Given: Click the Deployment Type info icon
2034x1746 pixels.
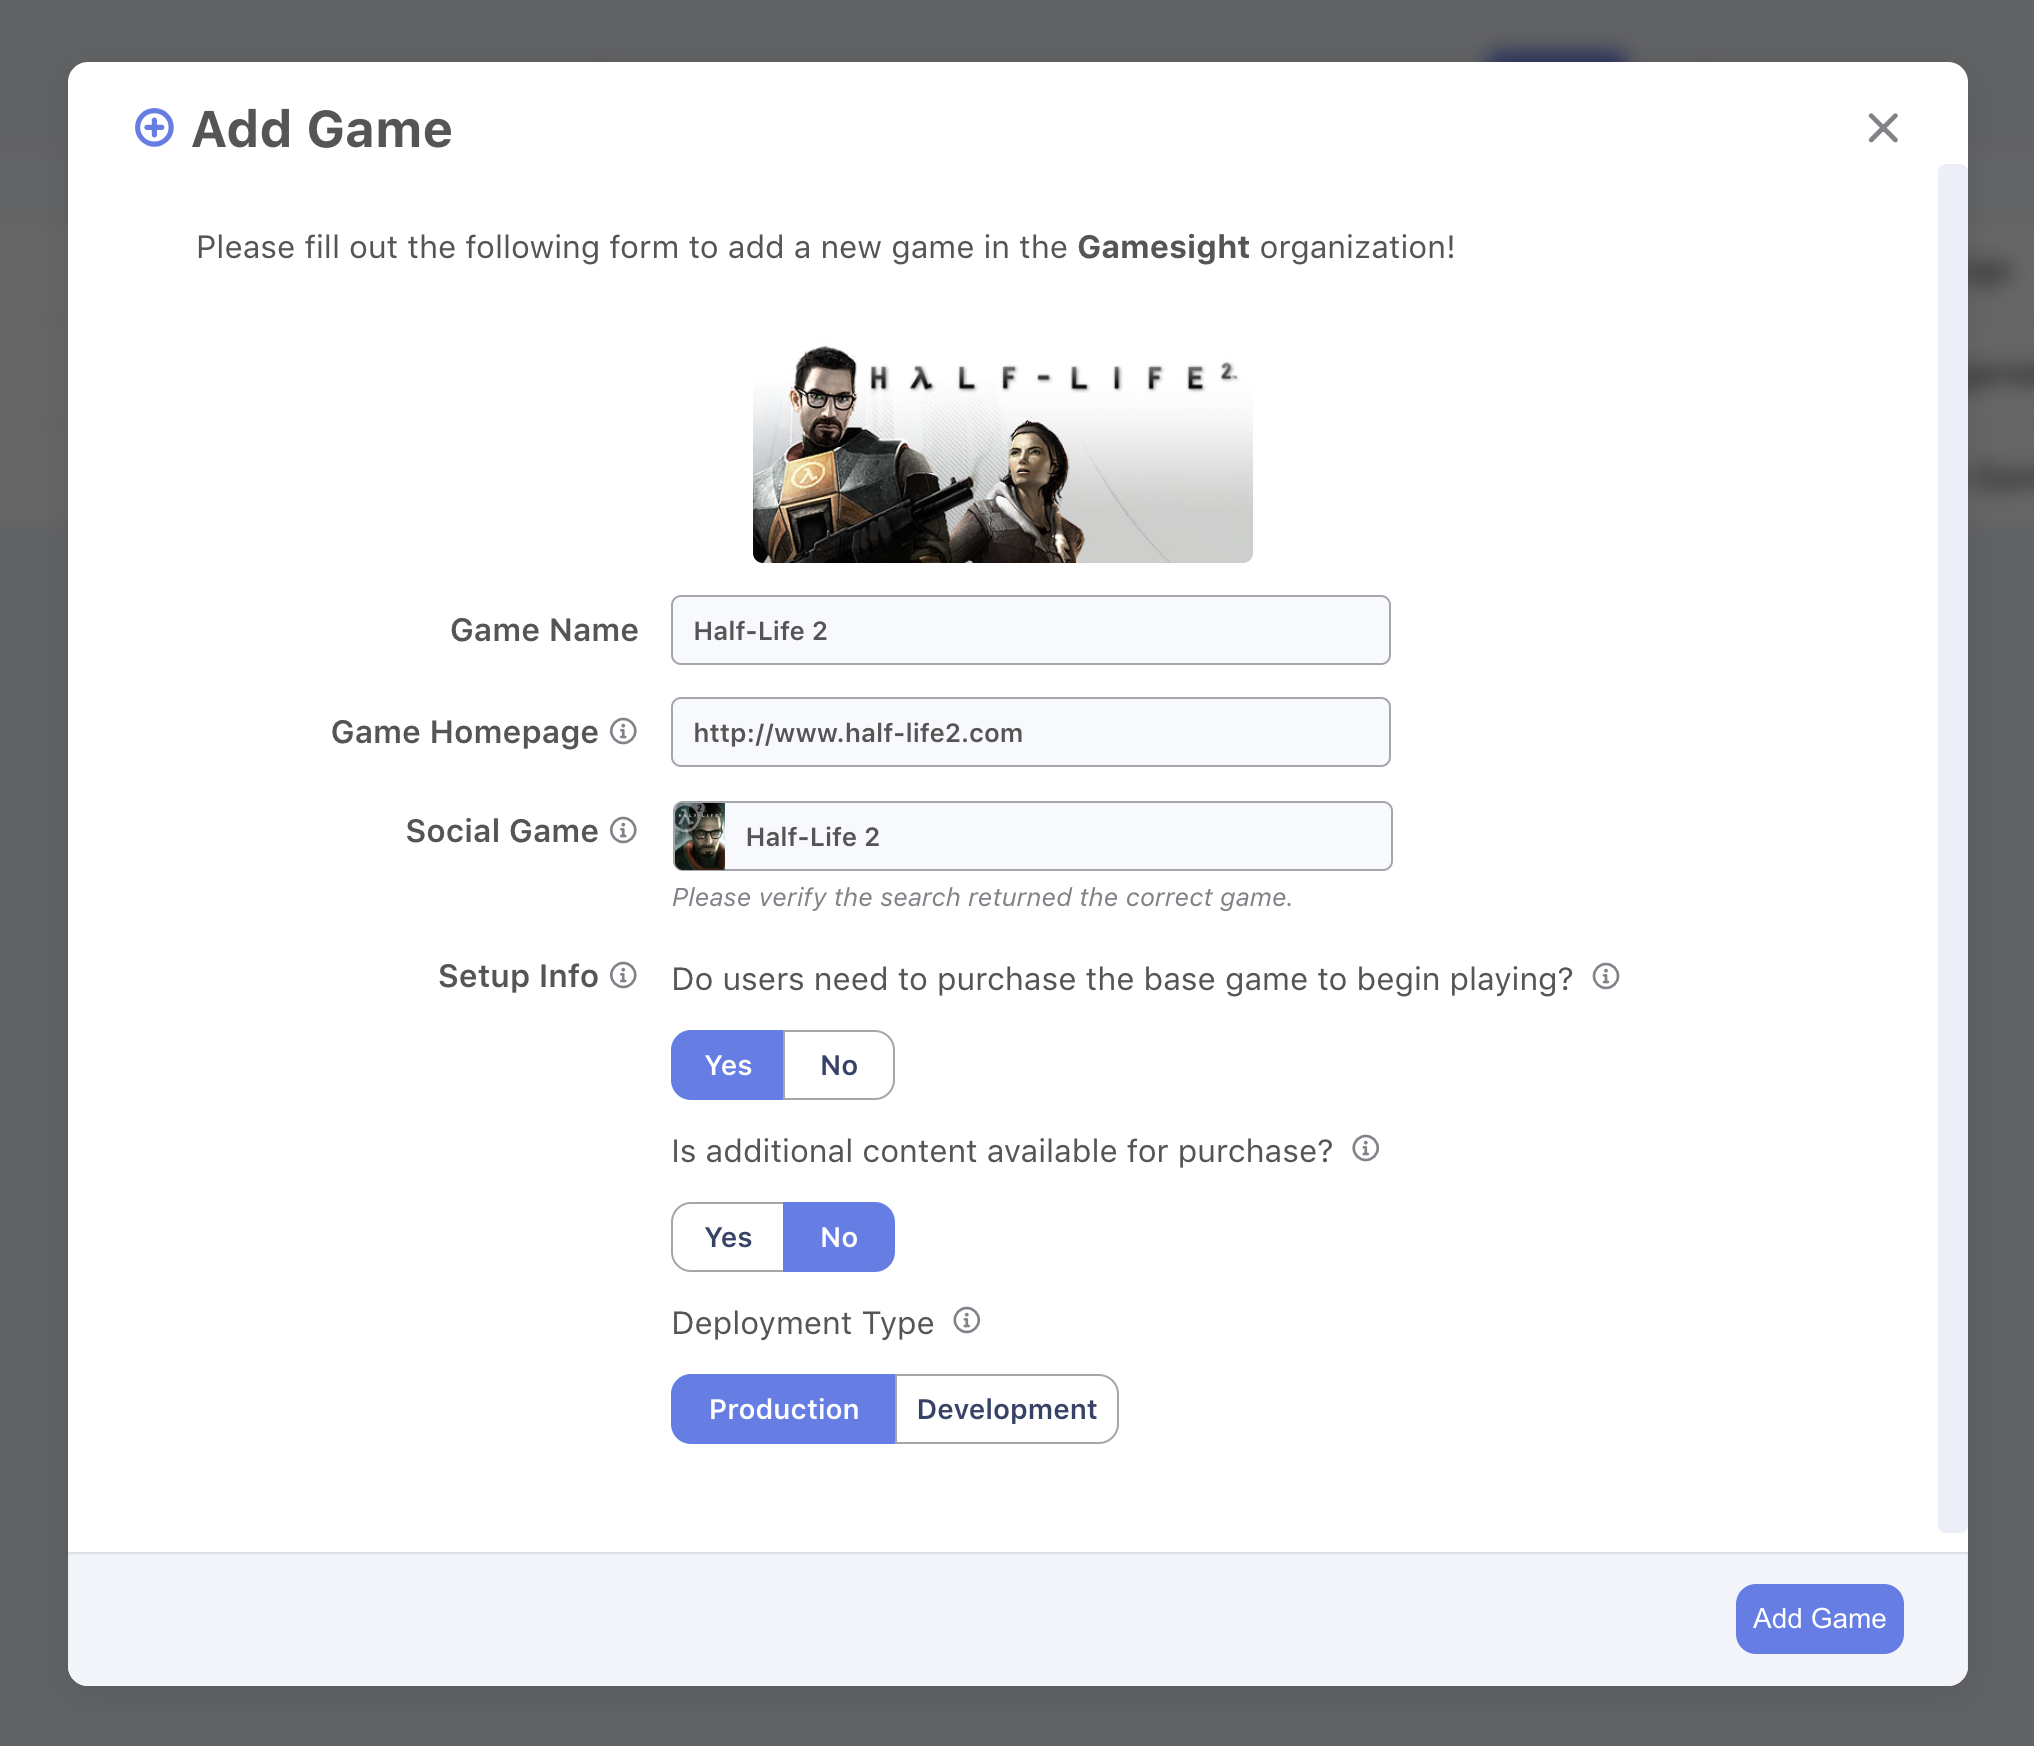Looking at the screenshot, I should click(967, 1320).
